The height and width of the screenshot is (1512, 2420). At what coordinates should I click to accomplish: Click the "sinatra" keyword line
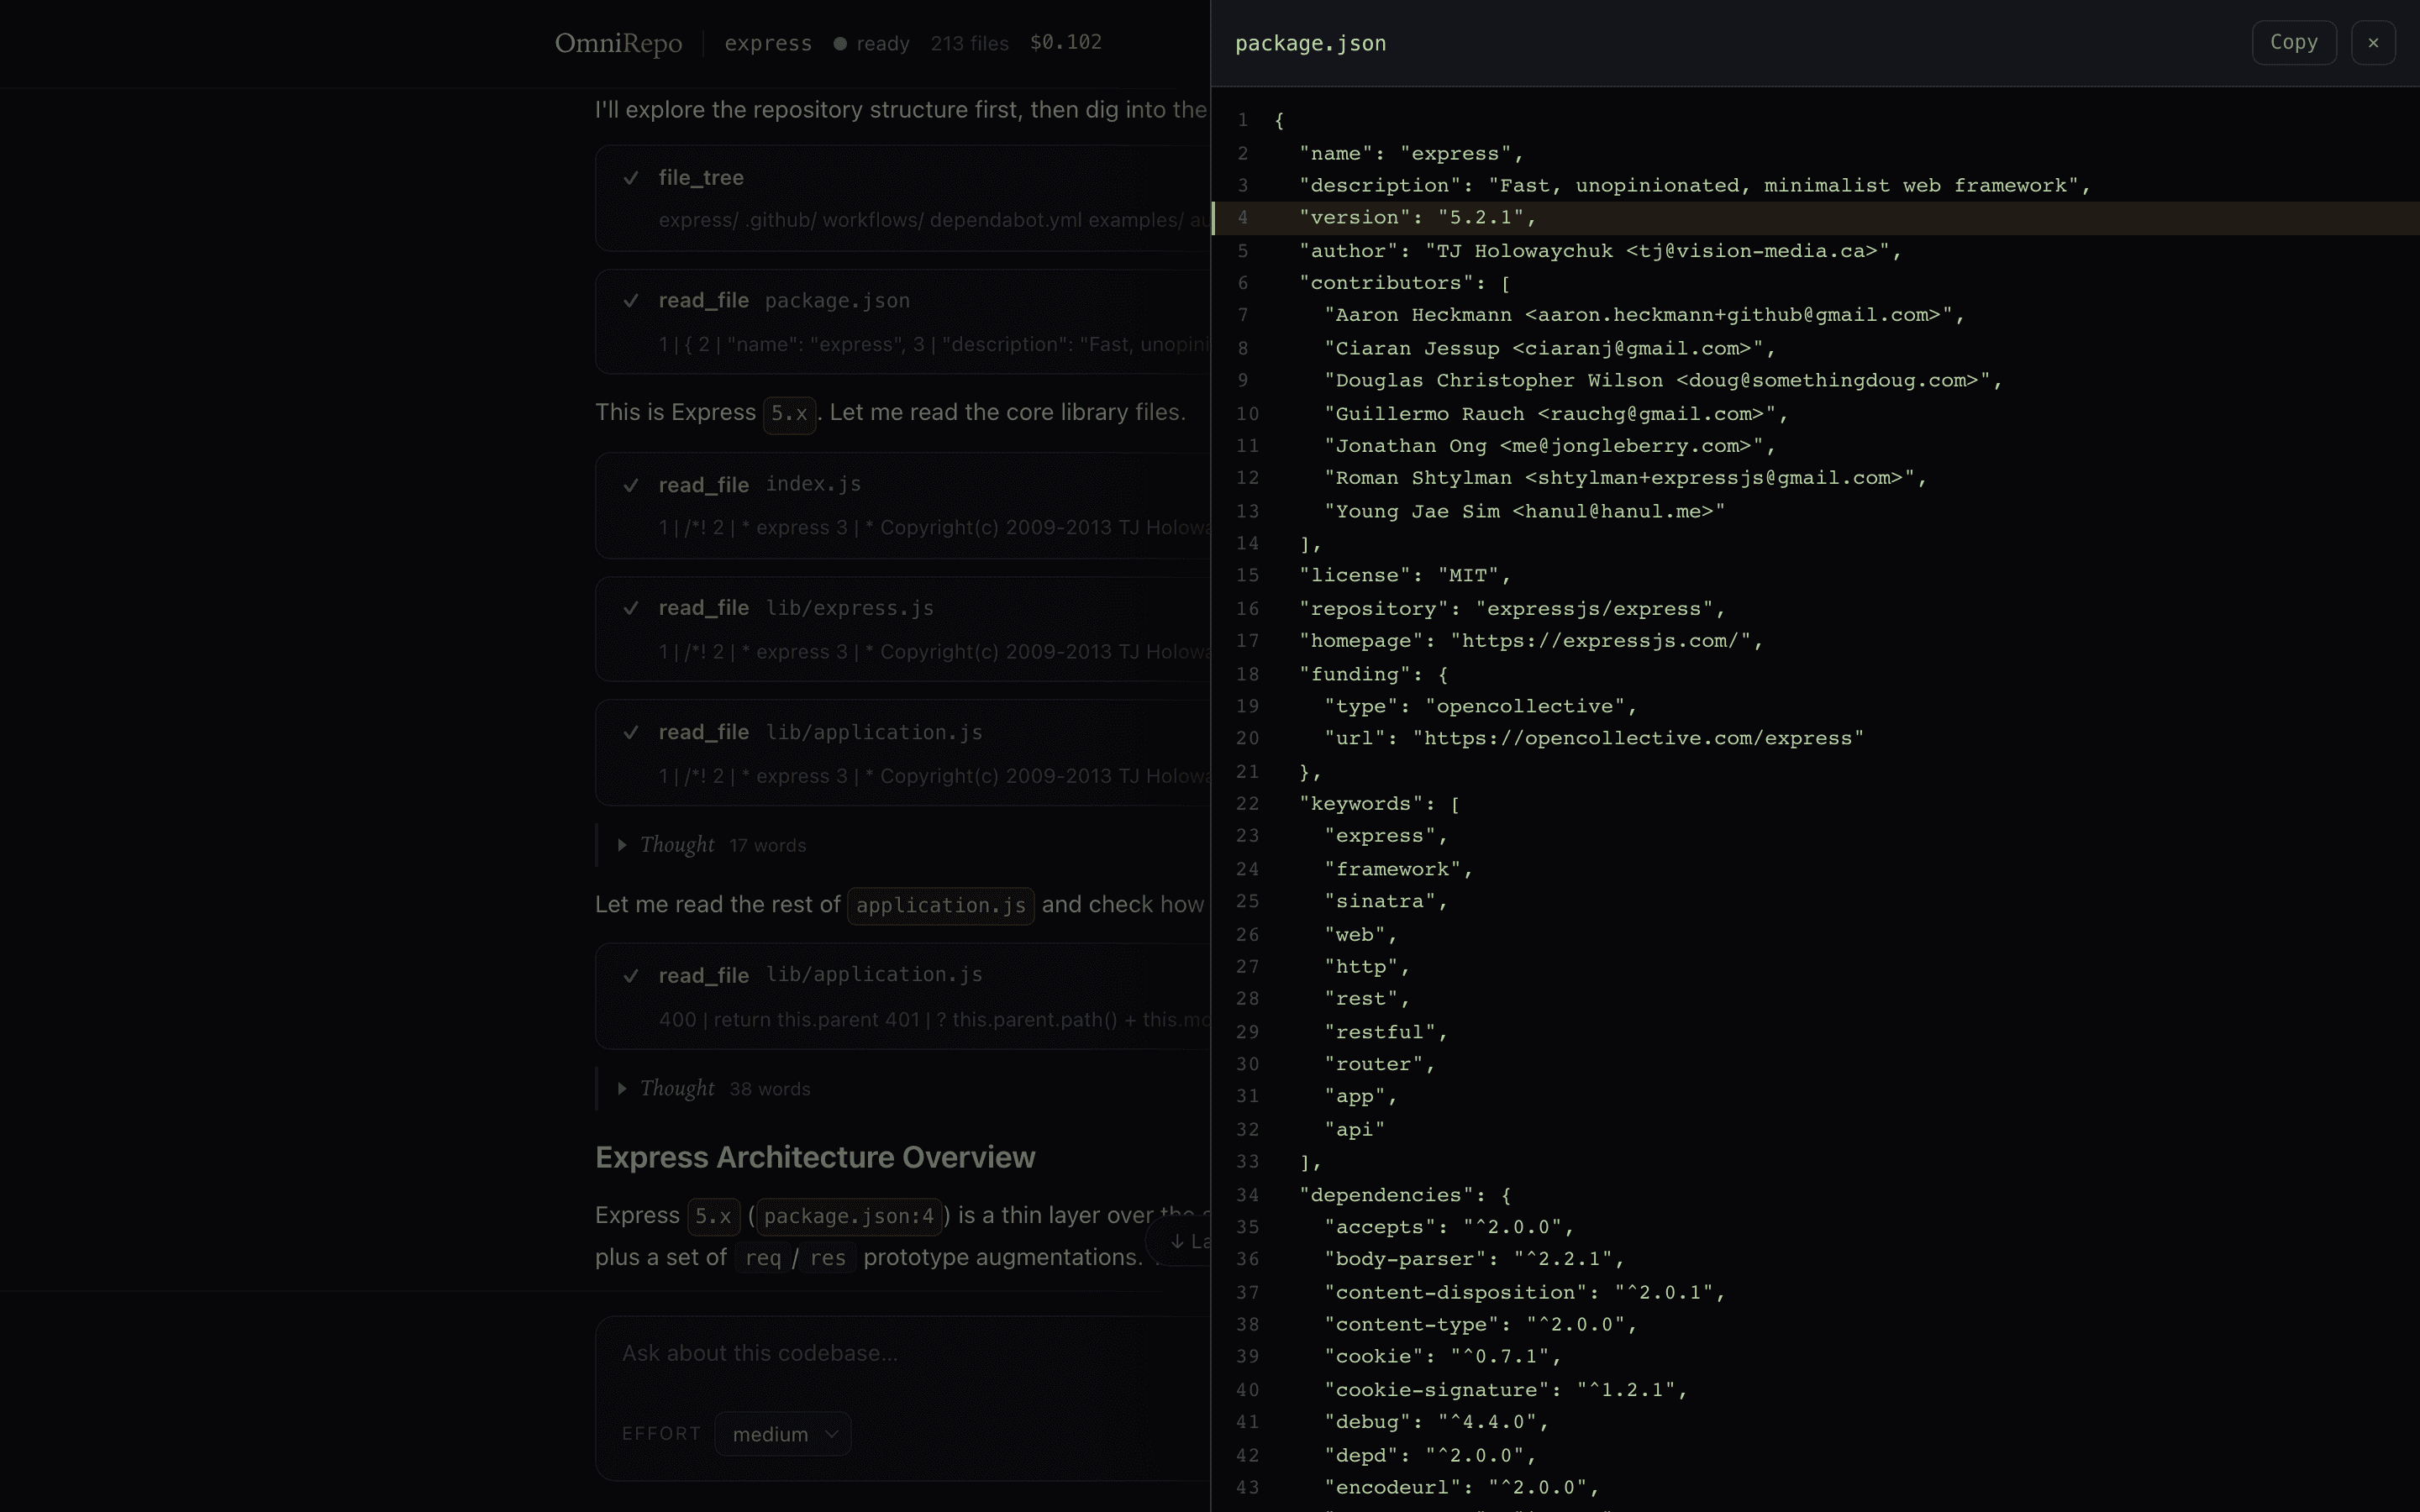click(1815, 902)
